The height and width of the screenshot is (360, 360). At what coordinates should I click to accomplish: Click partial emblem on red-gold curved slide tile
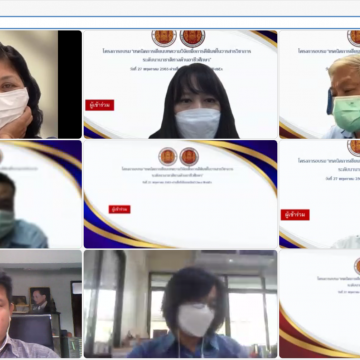click(357, 266)
